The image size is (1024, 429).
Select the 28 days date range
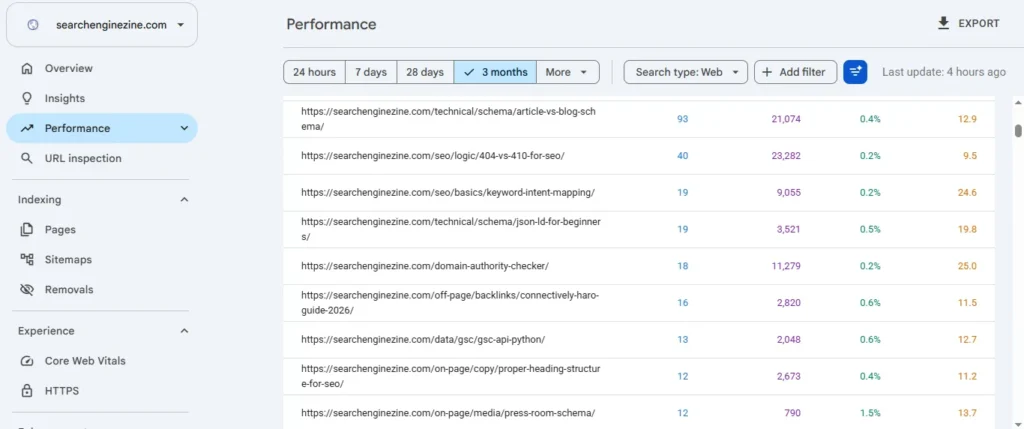[425, 72]
